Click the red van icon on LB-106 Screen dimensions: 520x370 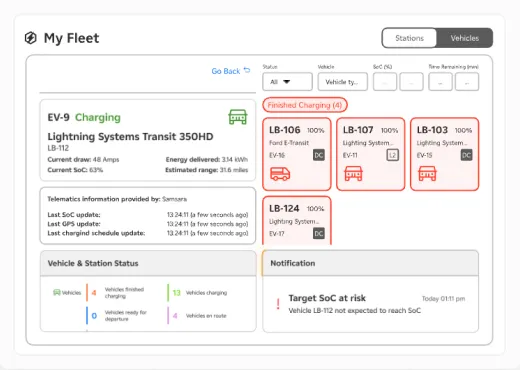(x=280, y=174)
